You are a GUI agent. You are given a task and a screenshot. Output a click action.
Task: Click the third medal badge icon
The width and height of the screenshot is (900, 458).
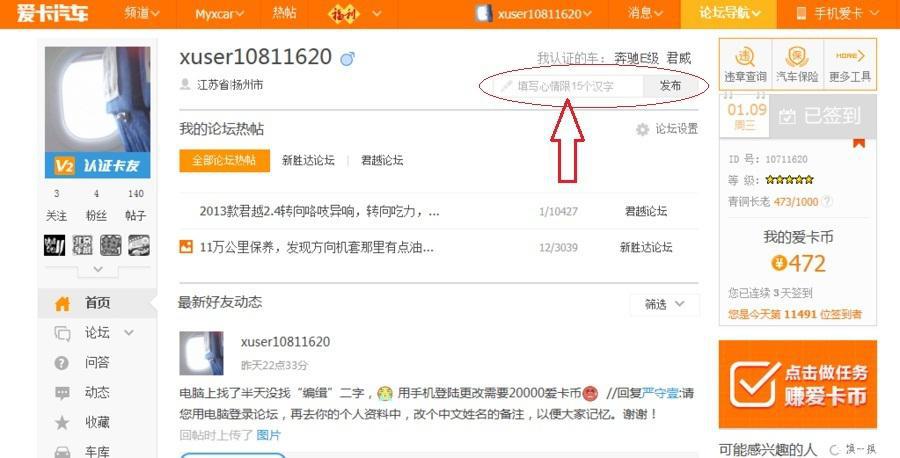(x=111, y=245)
